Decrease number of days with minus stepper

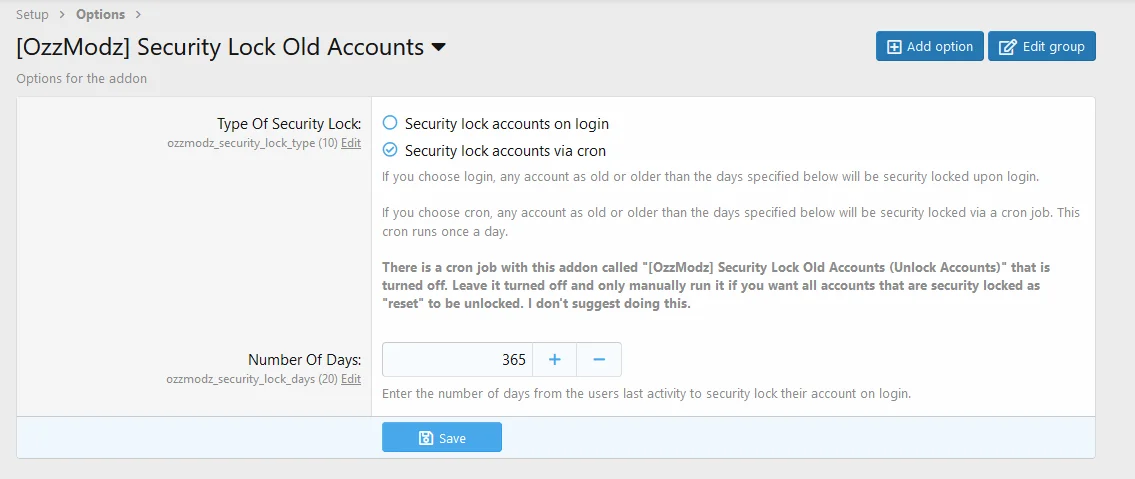coord(599,359)
